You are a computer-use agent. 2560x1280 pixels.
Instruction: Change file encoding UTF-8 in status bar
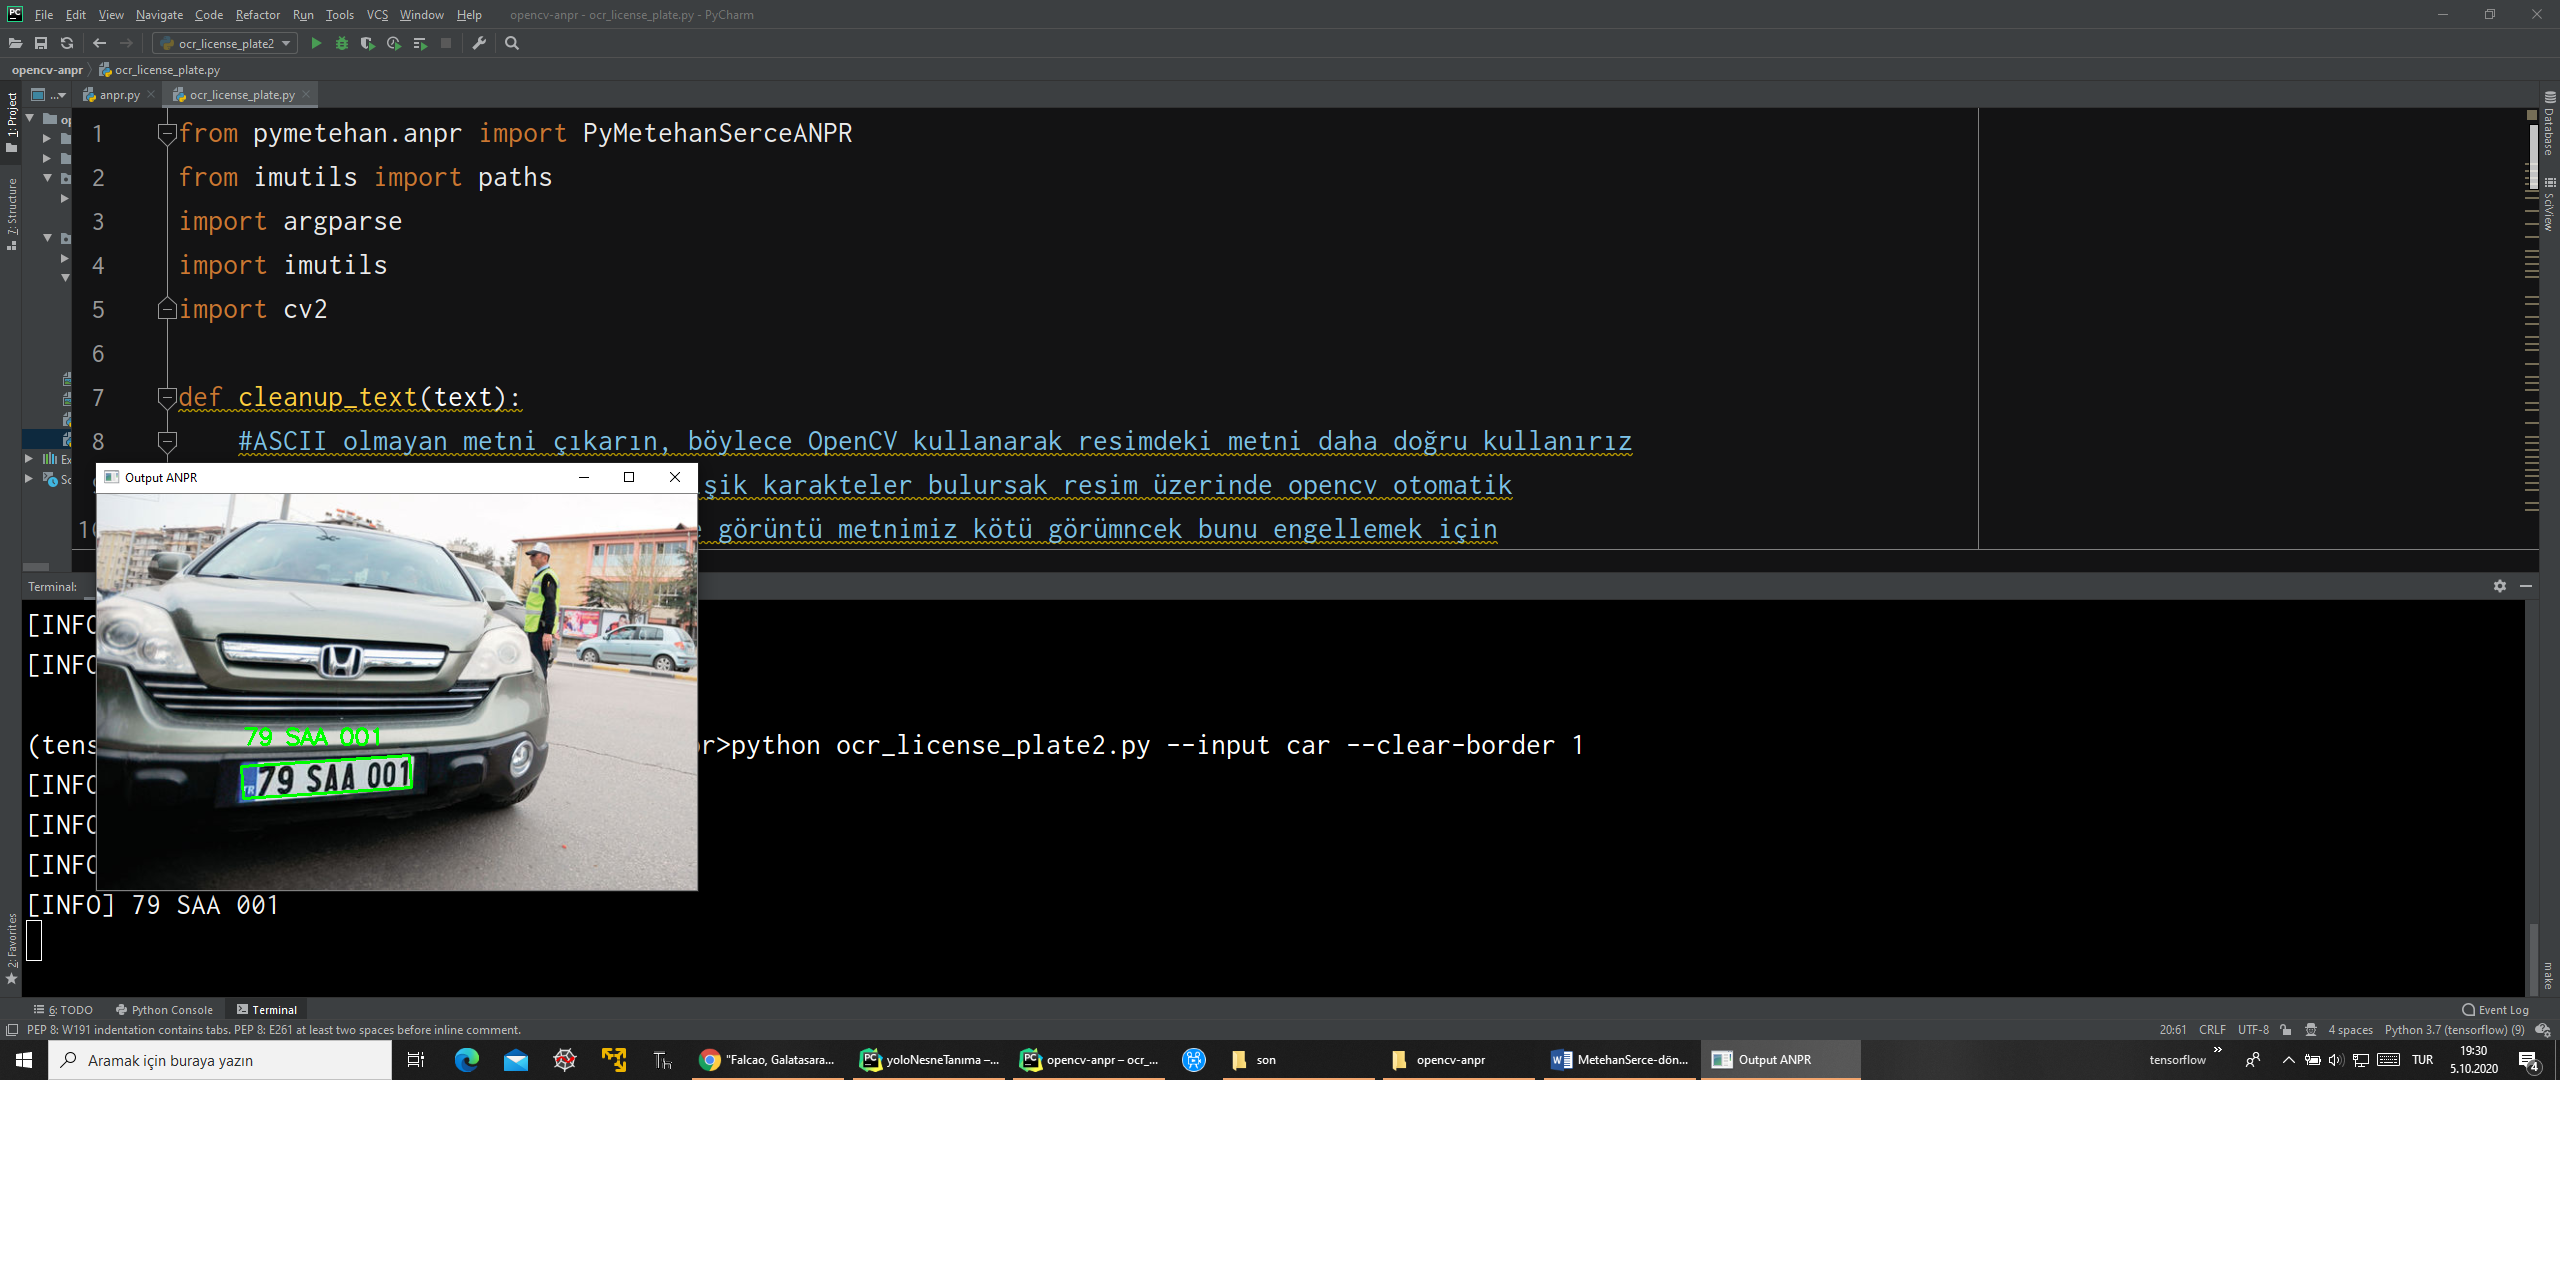2253,1030
